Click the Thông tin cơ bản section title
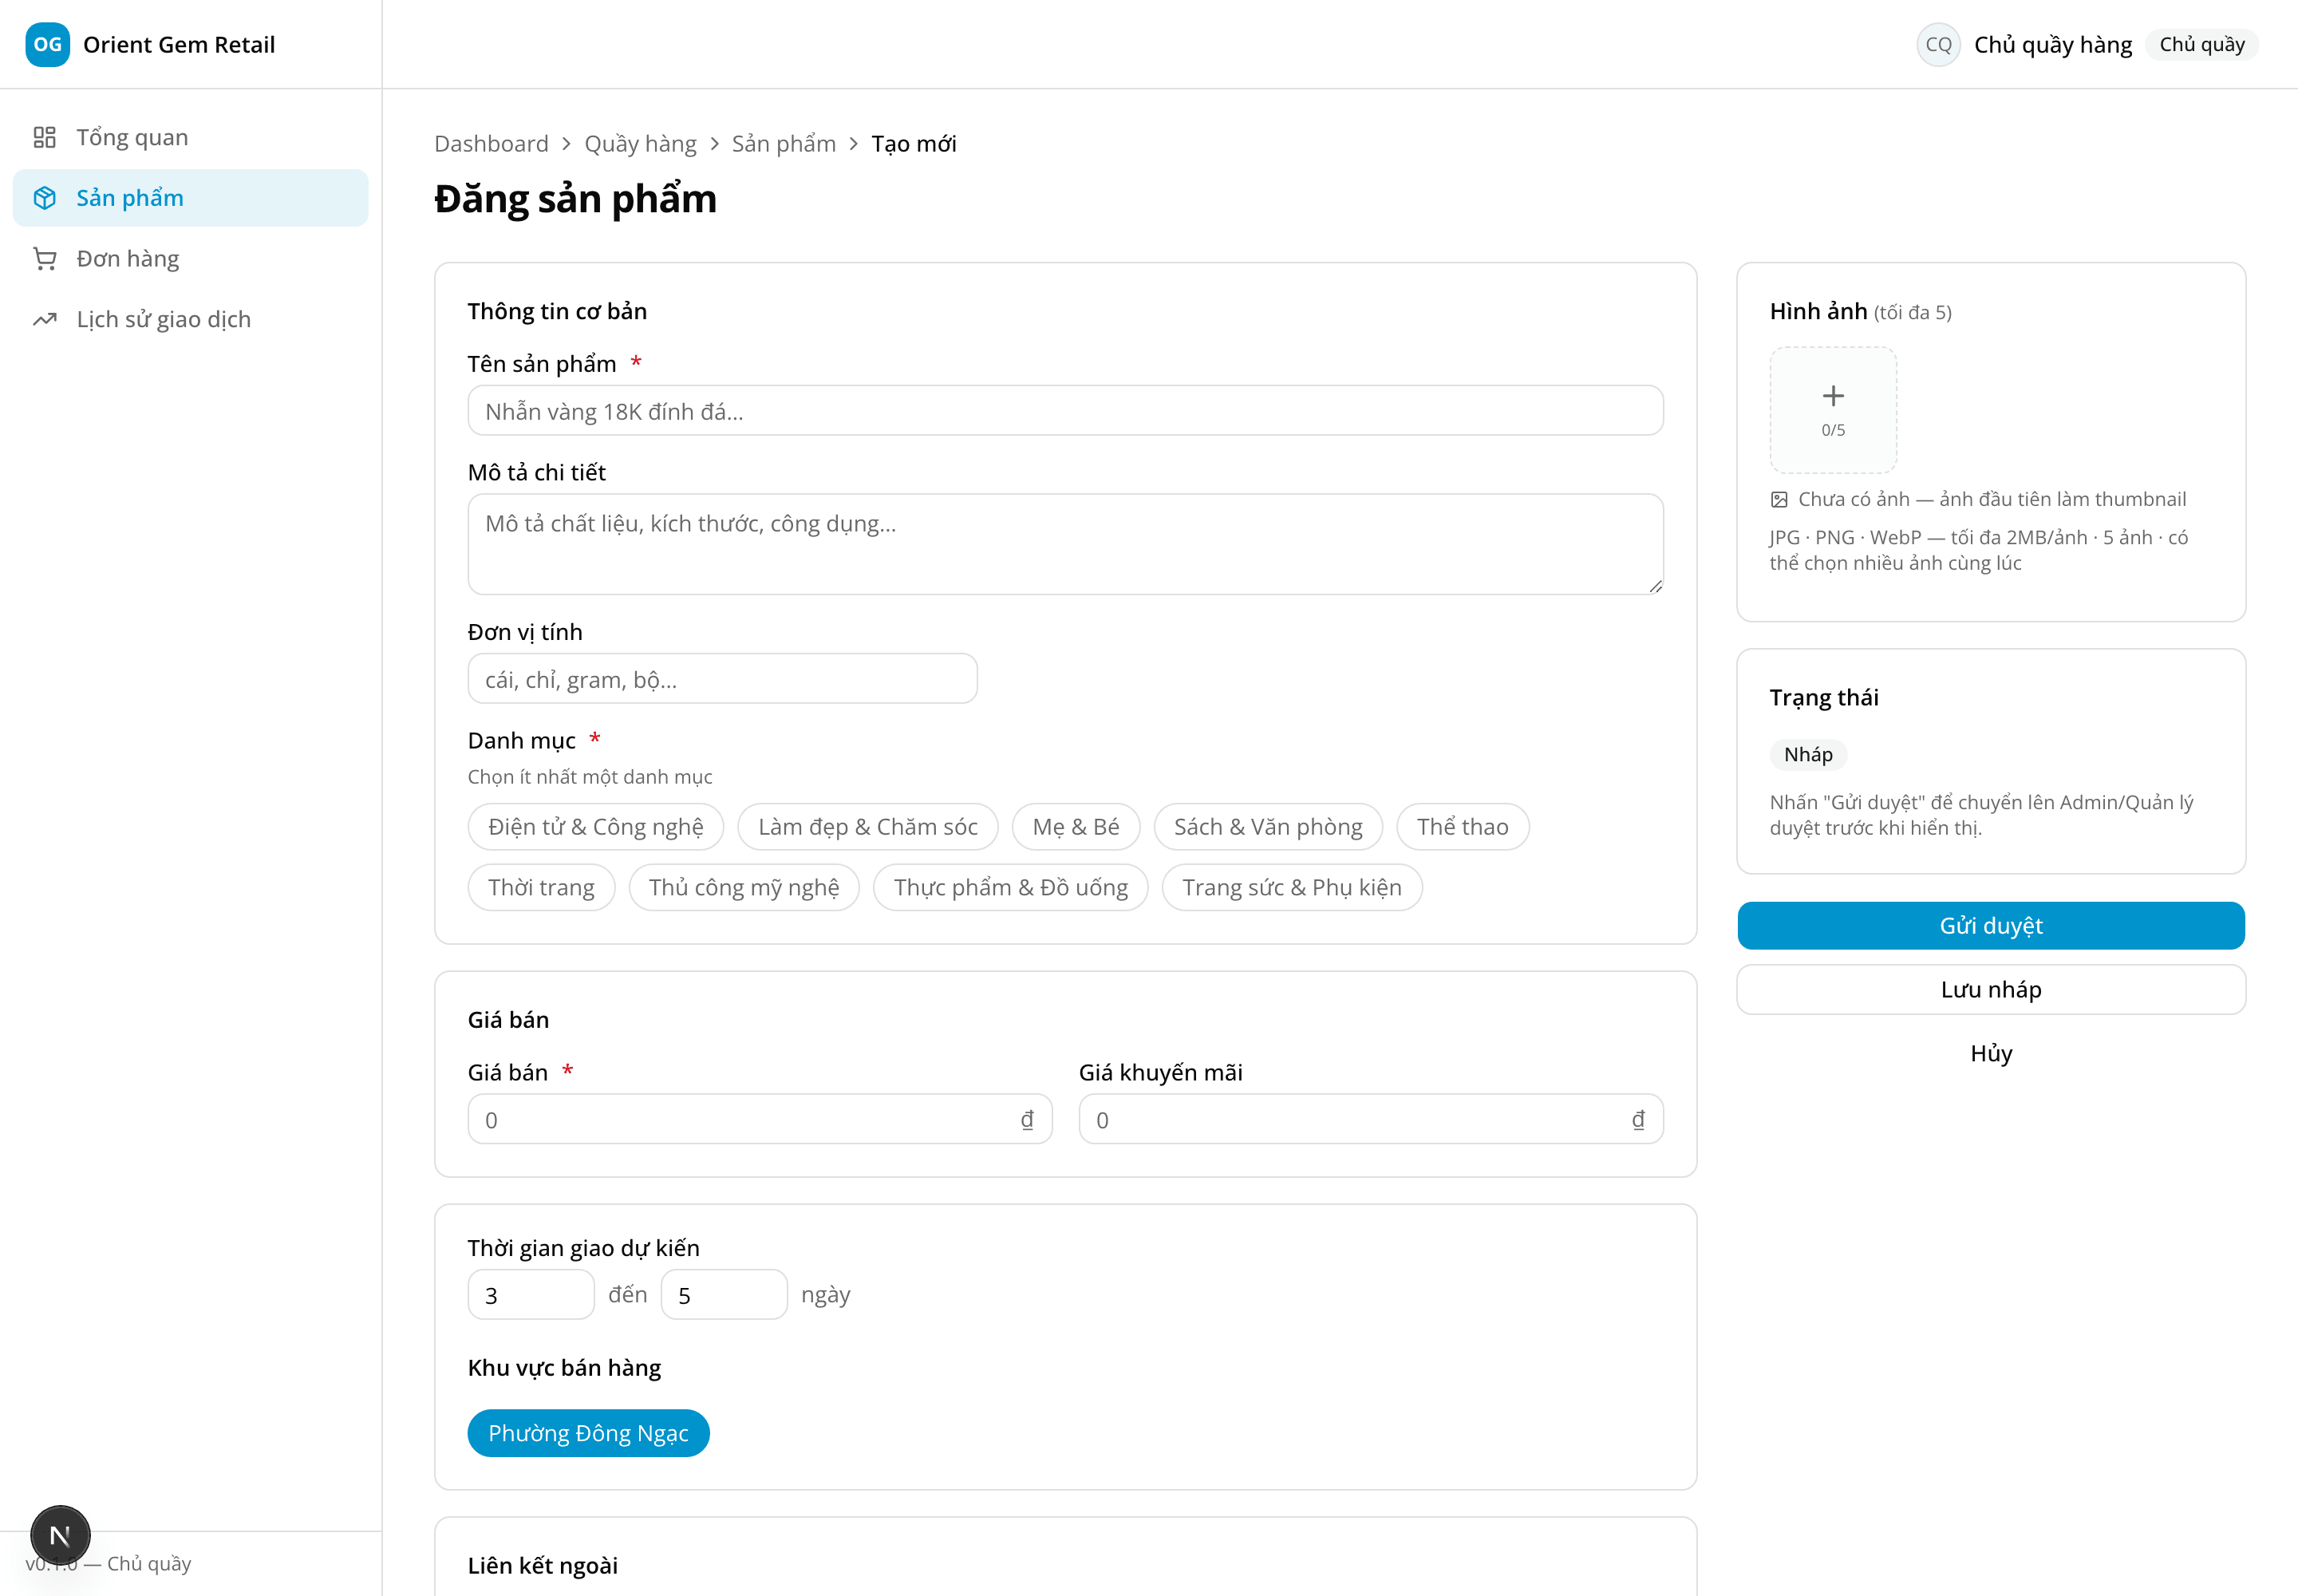This screenshot has height=1596, width=2298. (557, 311)
